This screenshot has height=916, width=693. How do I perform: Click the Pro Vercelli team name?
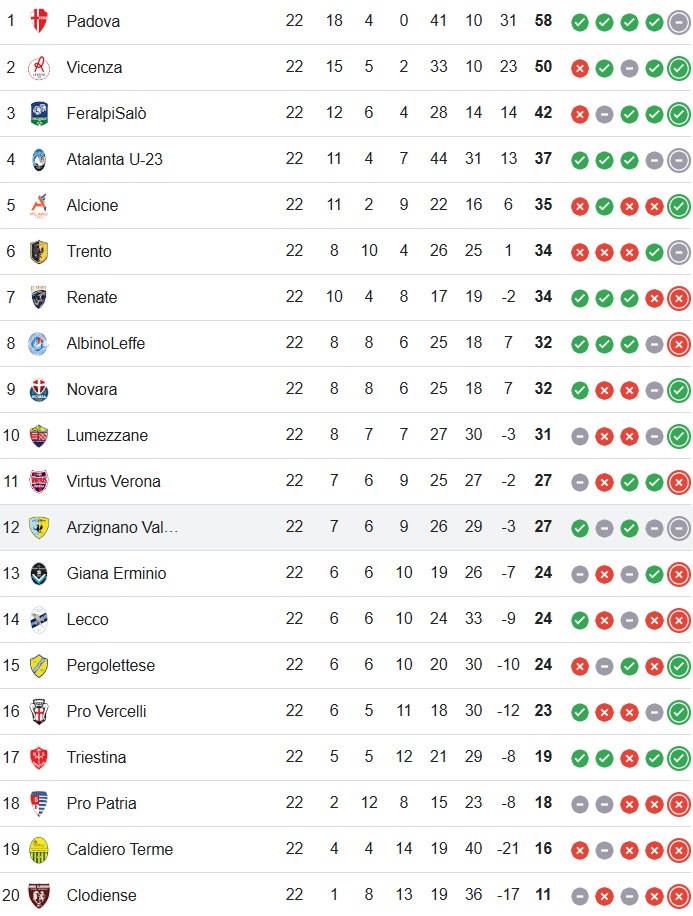coord(106,711)
